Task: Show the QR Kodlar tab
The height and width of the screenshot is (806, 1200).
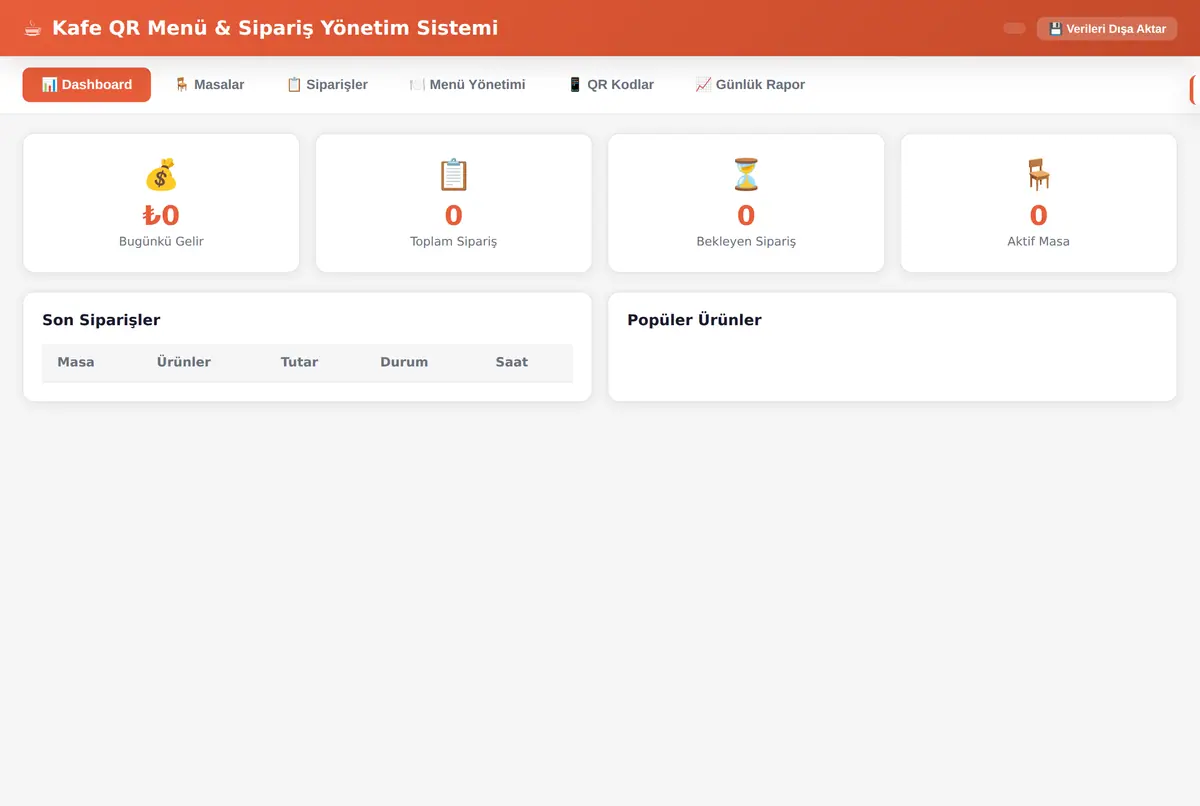Action: coord(610,85)
